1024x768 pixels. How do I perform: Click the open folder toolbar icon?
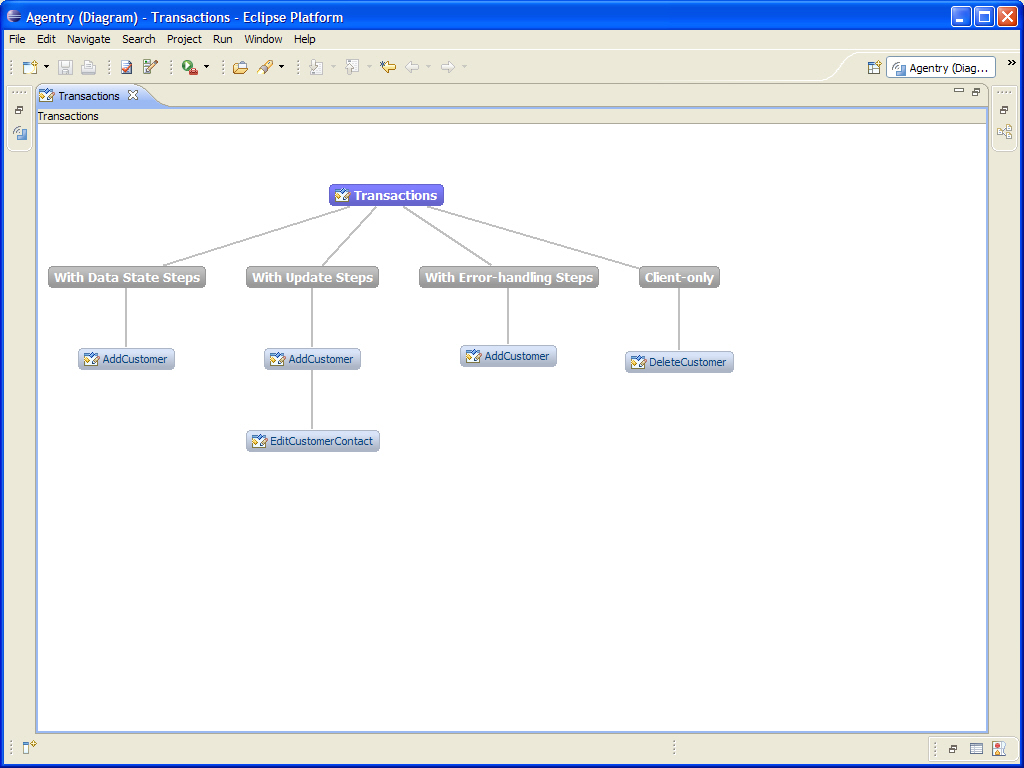[x=240, y=67]
